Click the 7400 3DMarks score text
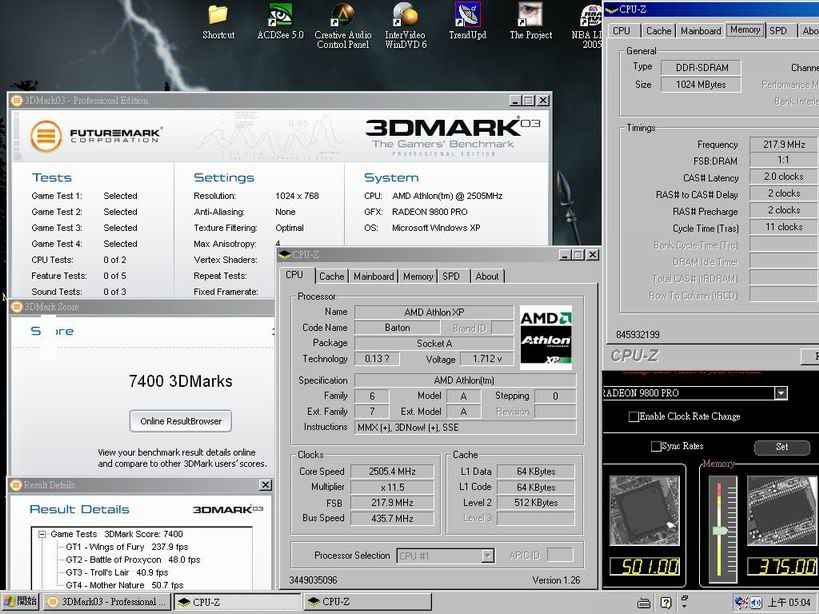 180,381
